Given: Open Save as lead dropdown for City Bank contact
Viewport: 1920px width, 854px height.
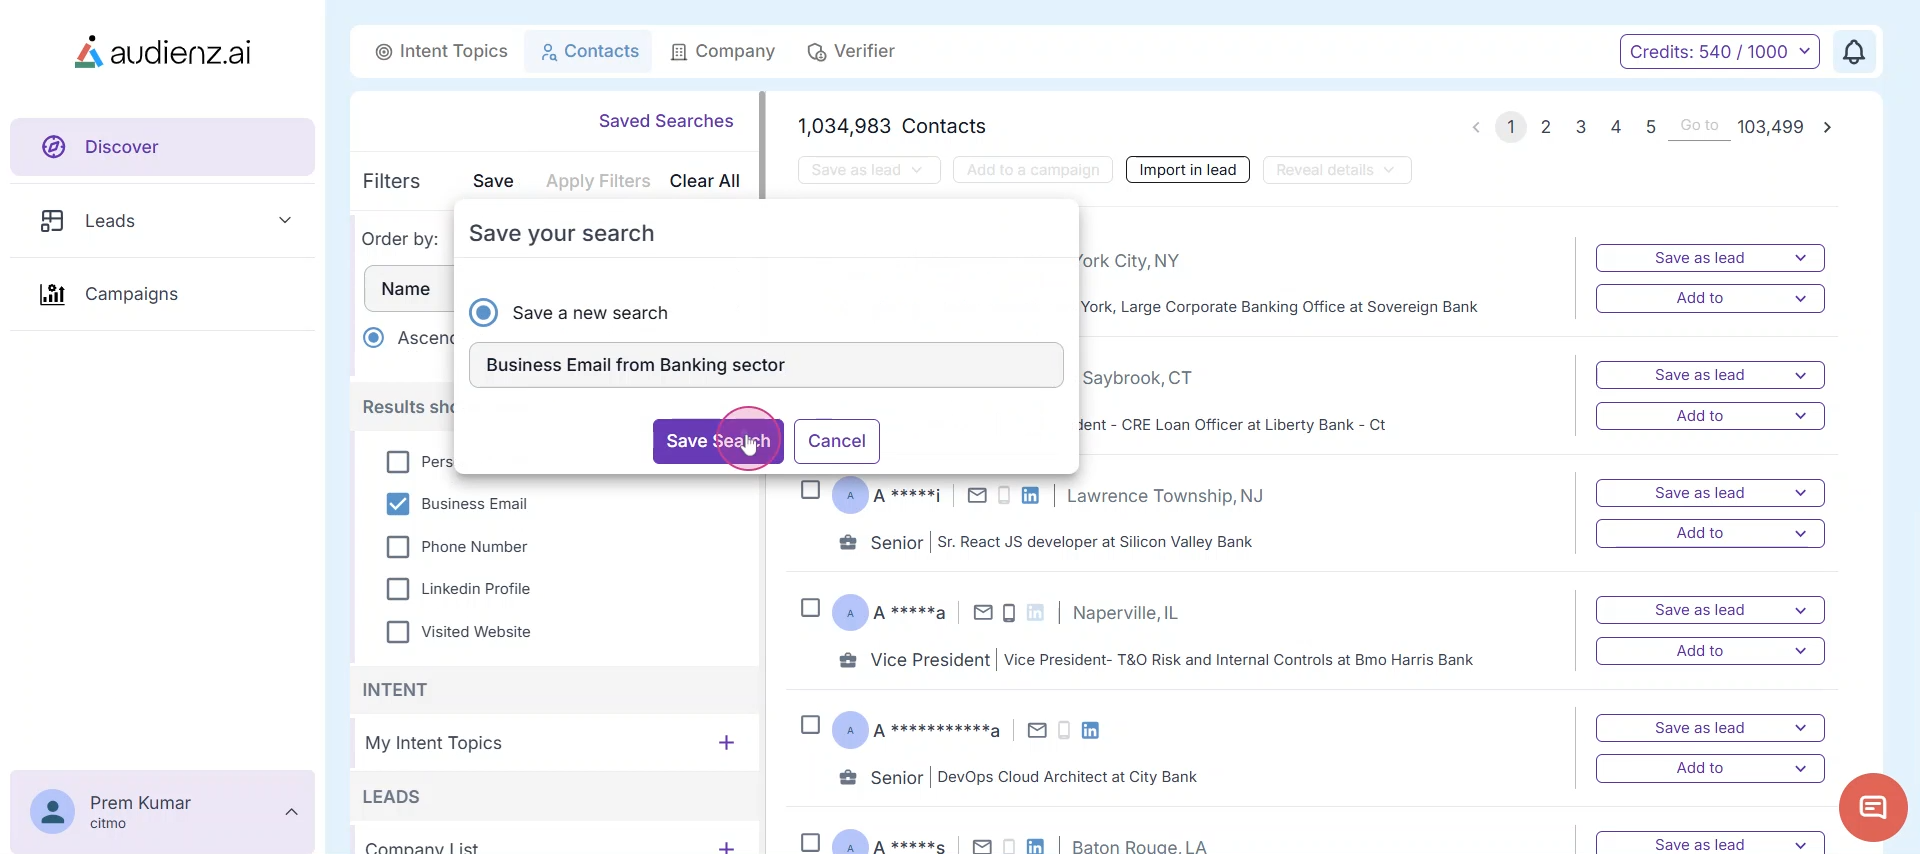Looking at the screenshot, I should coord(1710,728).
